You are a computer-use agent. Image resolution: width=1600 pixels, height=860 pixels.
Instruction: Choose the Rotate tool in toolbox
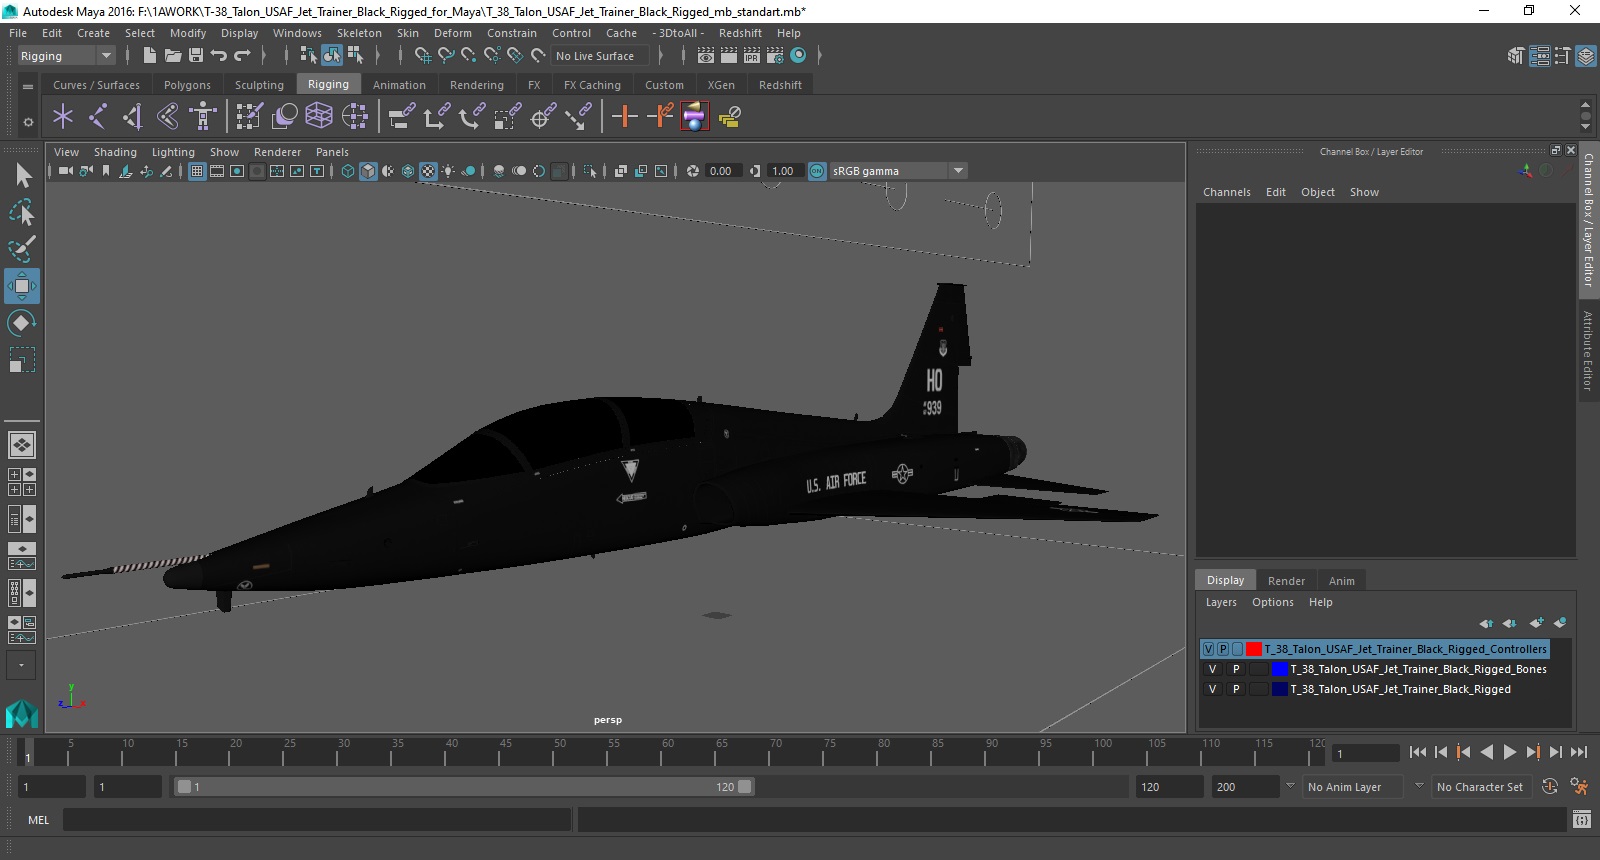tap(22, 323)
